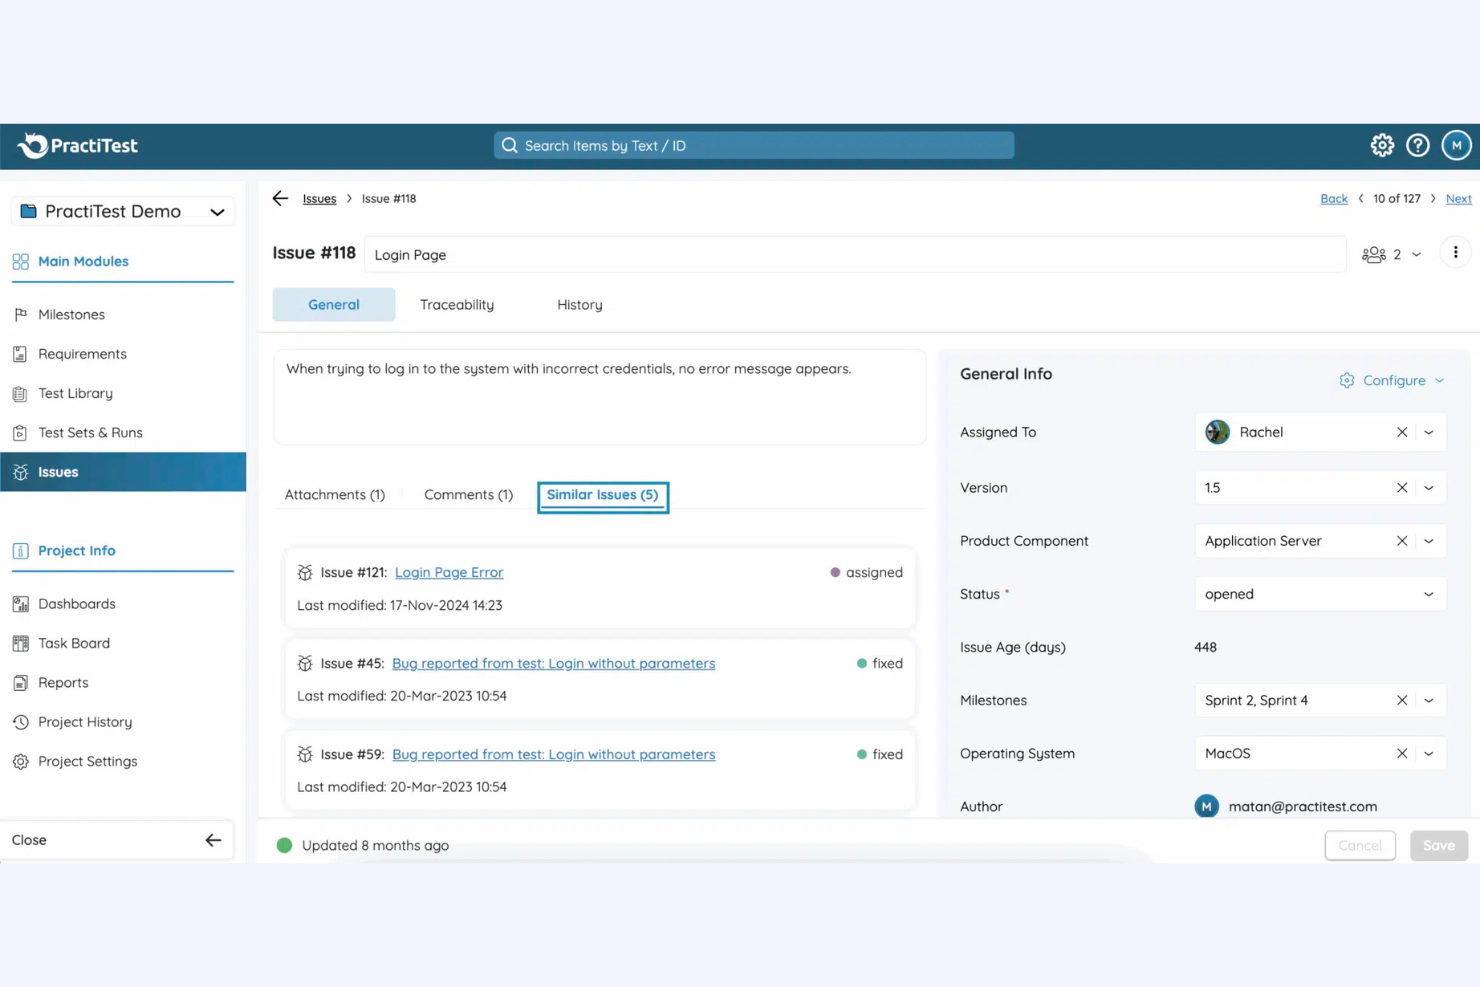The height and width of the screenshot is (987, 1480).
Task: Open the PractiTest help icon
Action: click(1418, 145)
